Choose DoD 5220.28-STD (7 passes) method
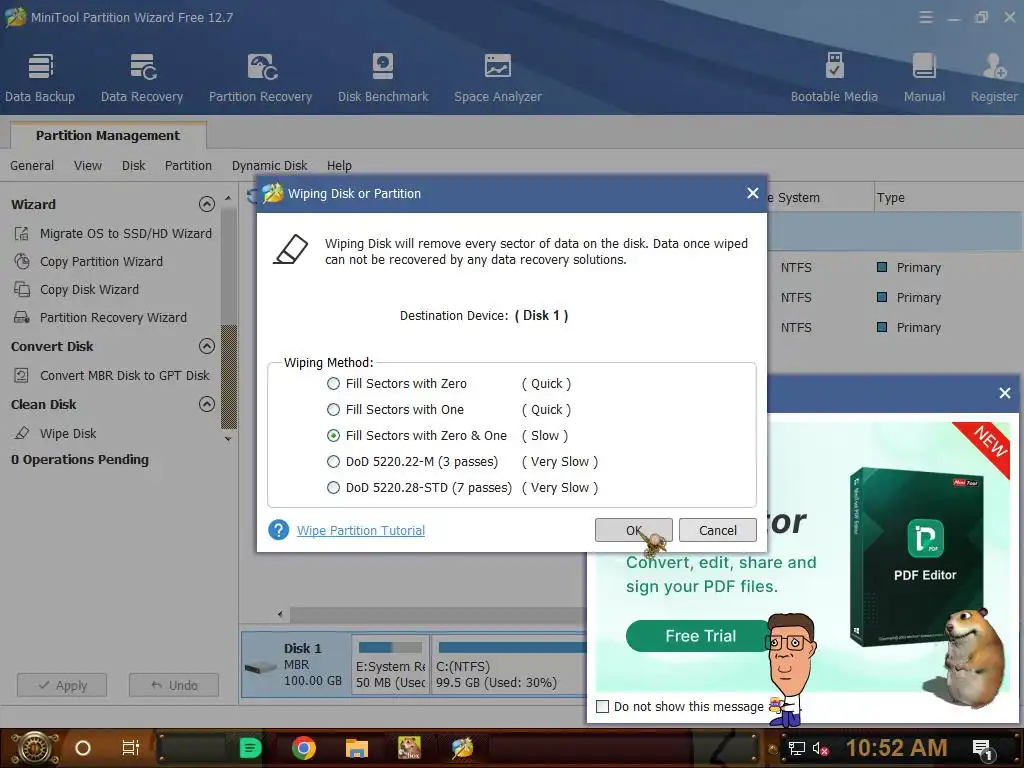 pyautogui.click(x=333, y=488)
